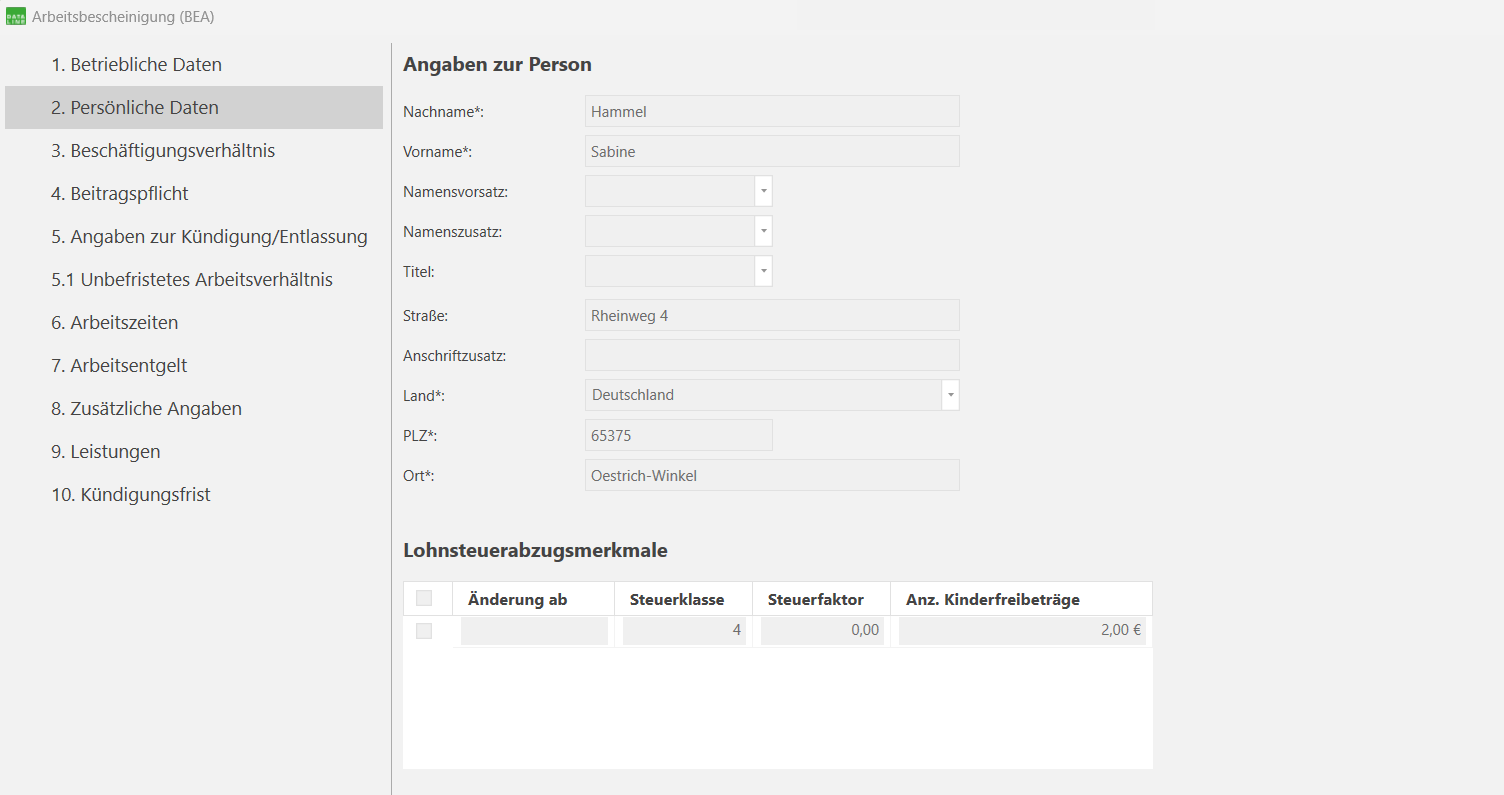Screen dimensions: 1504x795
Task: Open the 10. Kündigungsfrist section
Action: 131,494
